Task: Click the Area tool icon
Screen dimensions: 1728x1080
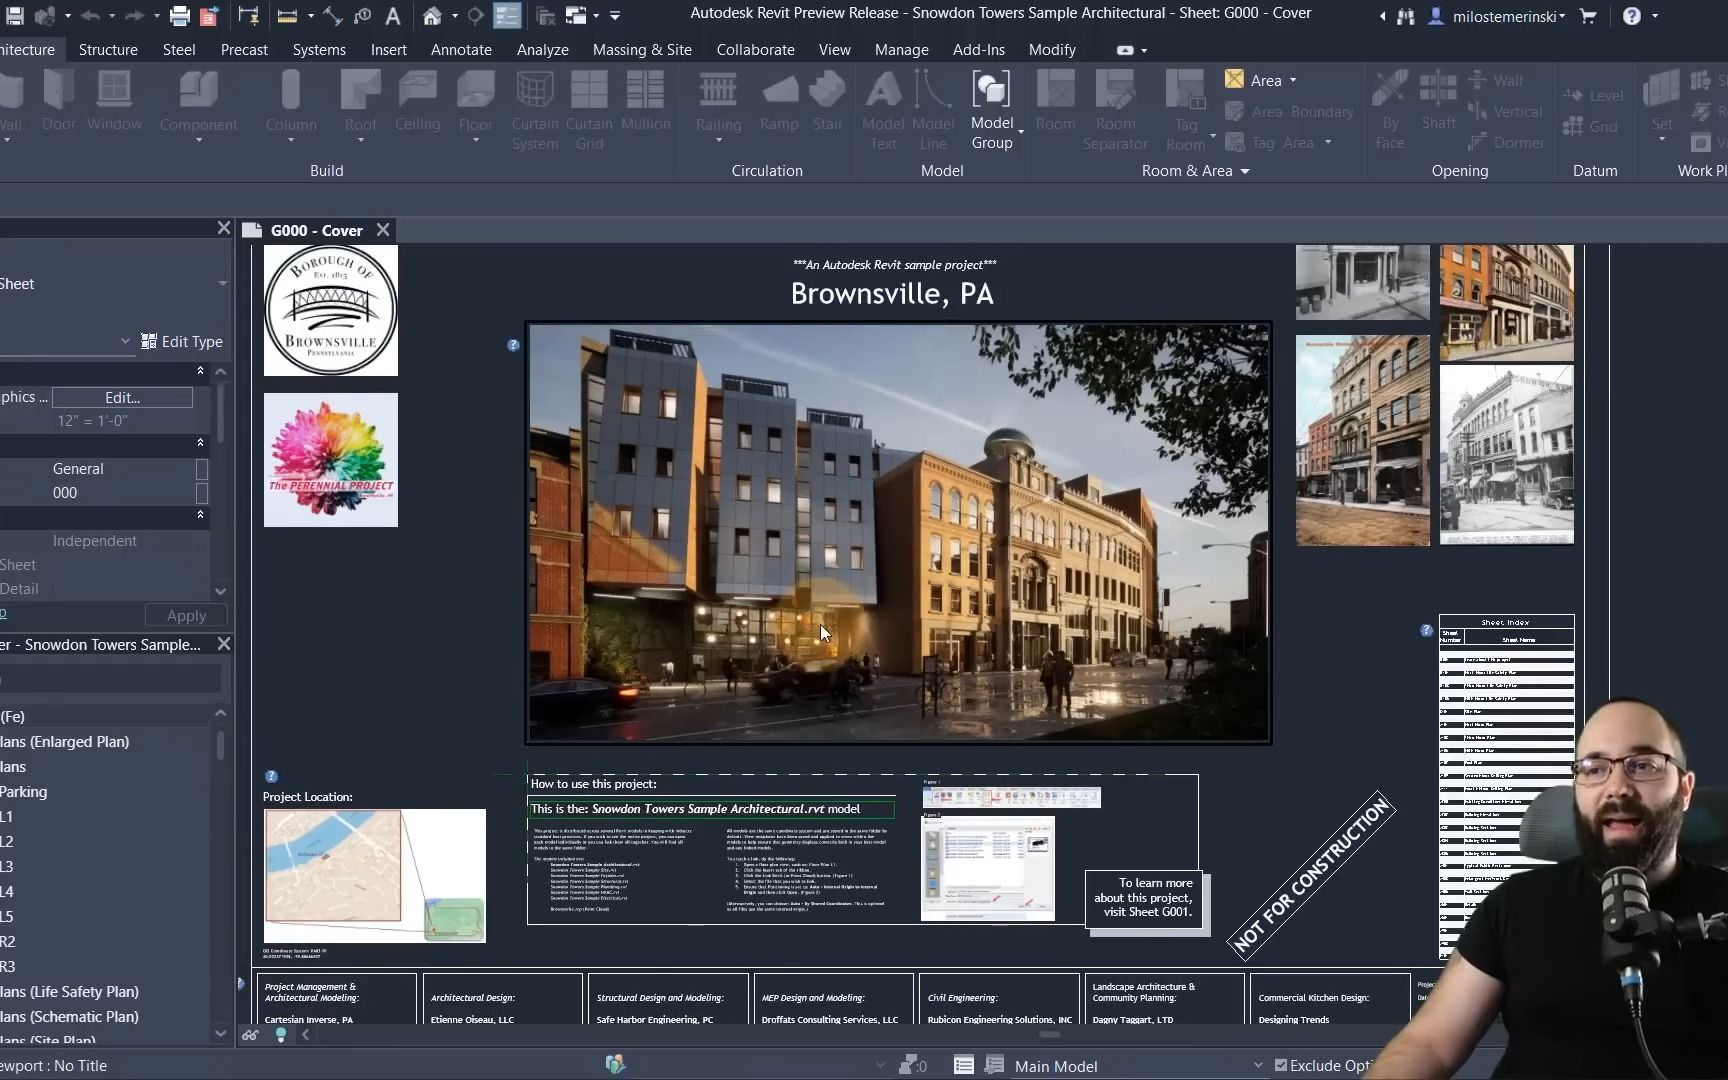Action: tap(1235, 80)
